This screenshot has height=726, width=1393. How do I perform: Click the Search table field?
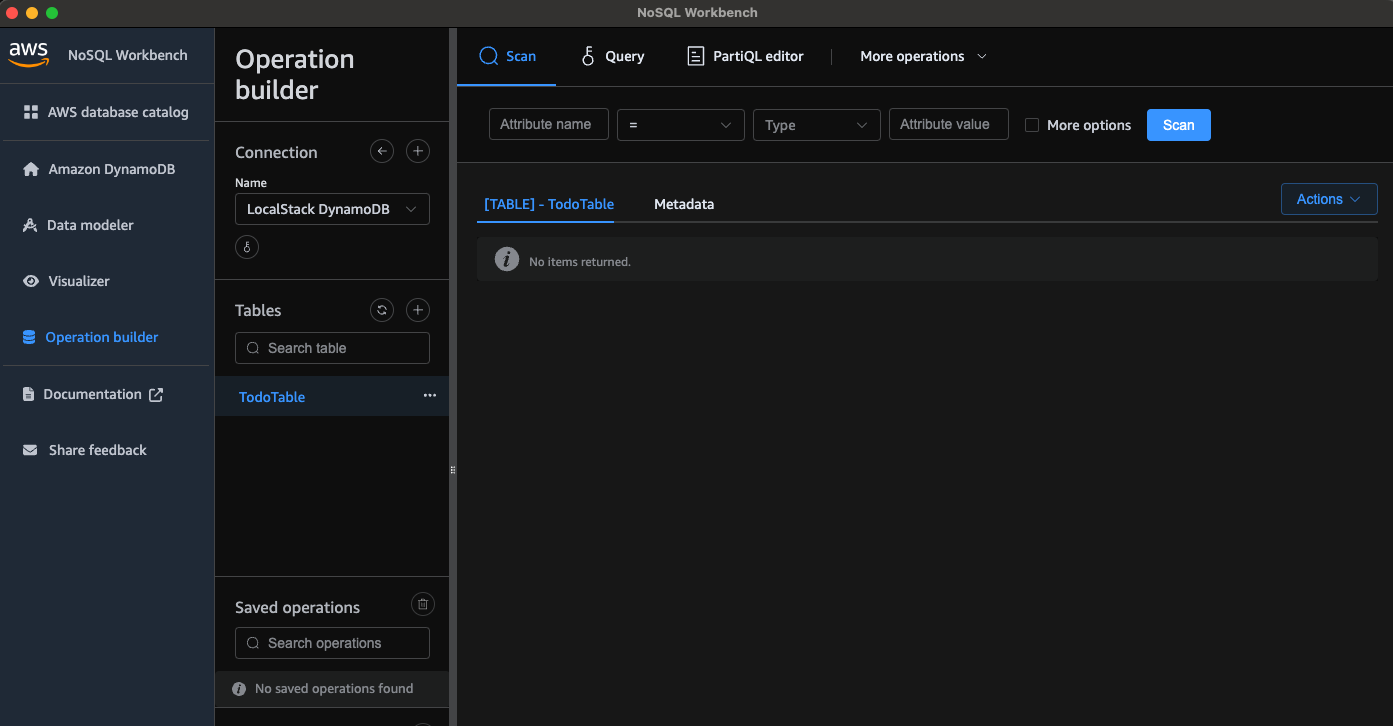[332, 348]
